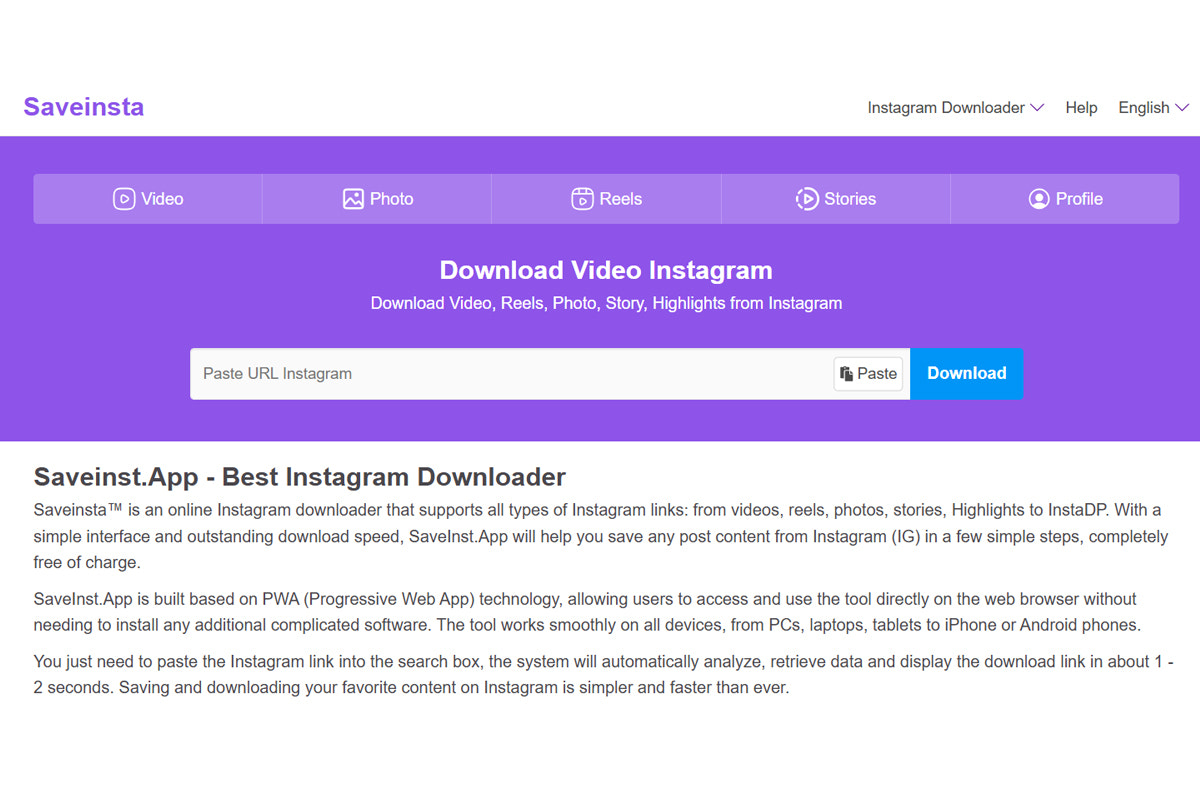Open the Help page link
This screenshot has height=800, width=1200.
[1081, 108]
